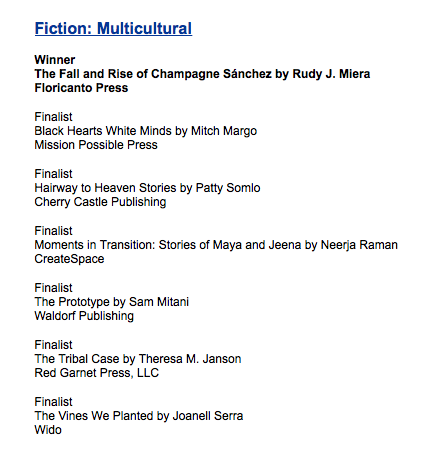Click the Red Garnet Press, LLC line

pos(97,373)
